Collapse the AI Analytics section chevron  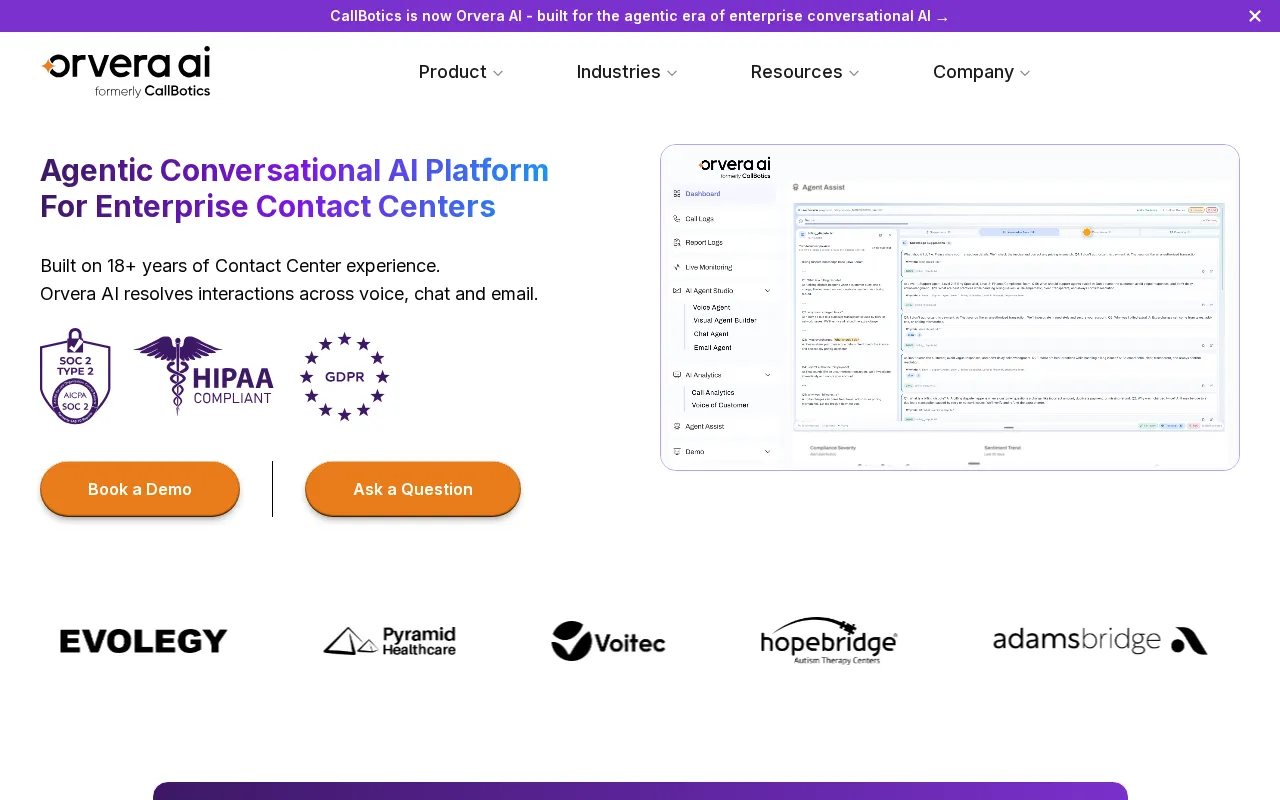coord(768,375)
